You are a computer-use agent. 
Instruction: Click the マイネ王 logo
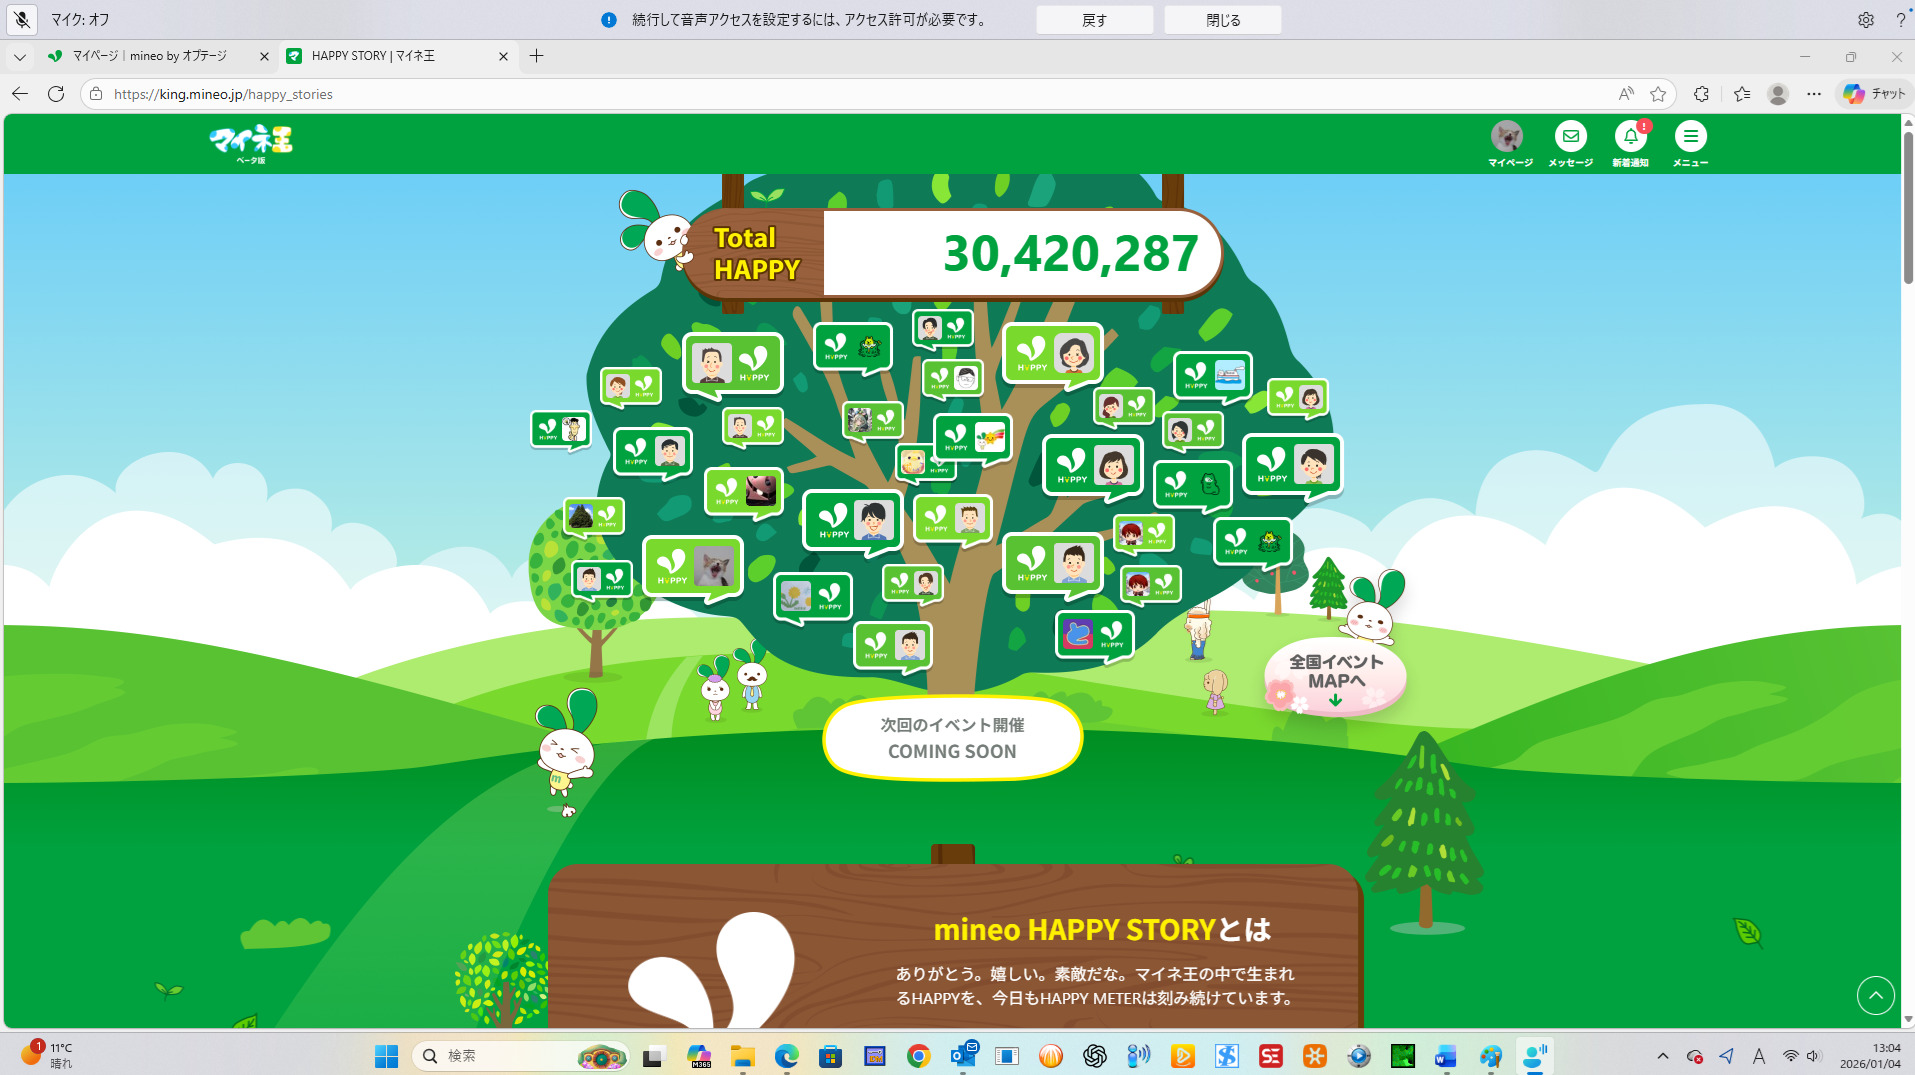tap(251, 143)
